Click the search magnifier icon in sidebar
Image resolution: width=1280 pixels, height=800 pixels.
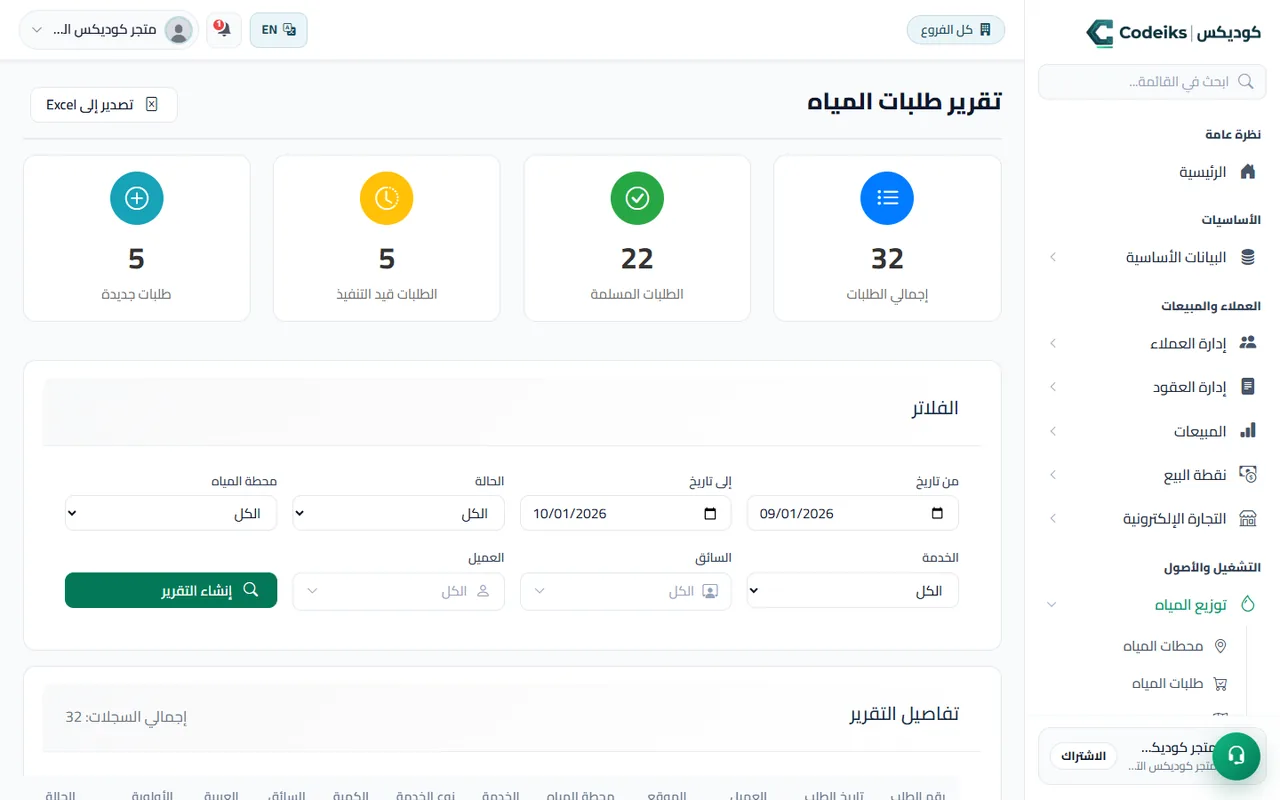click(x=1245, y=82)
